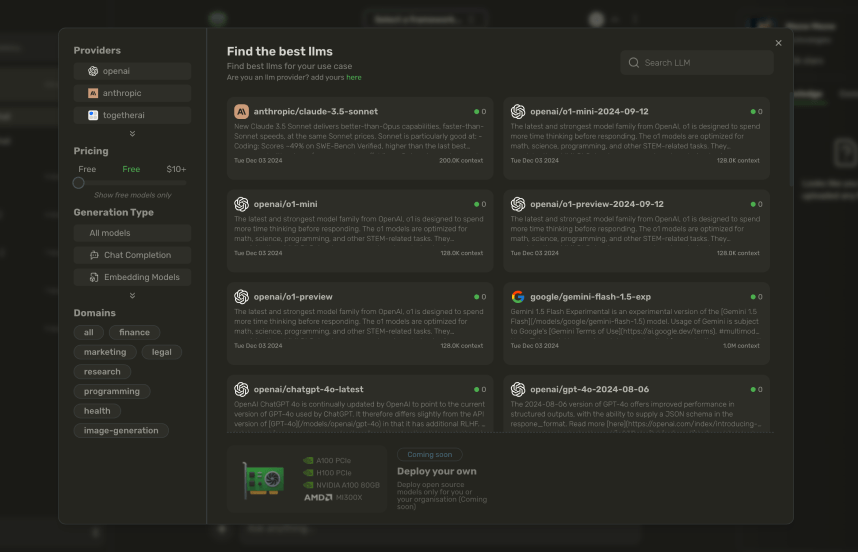Click the $10+ end of pricing slider
The width and height of the screenshot is (858, 555).
point(176,169)
